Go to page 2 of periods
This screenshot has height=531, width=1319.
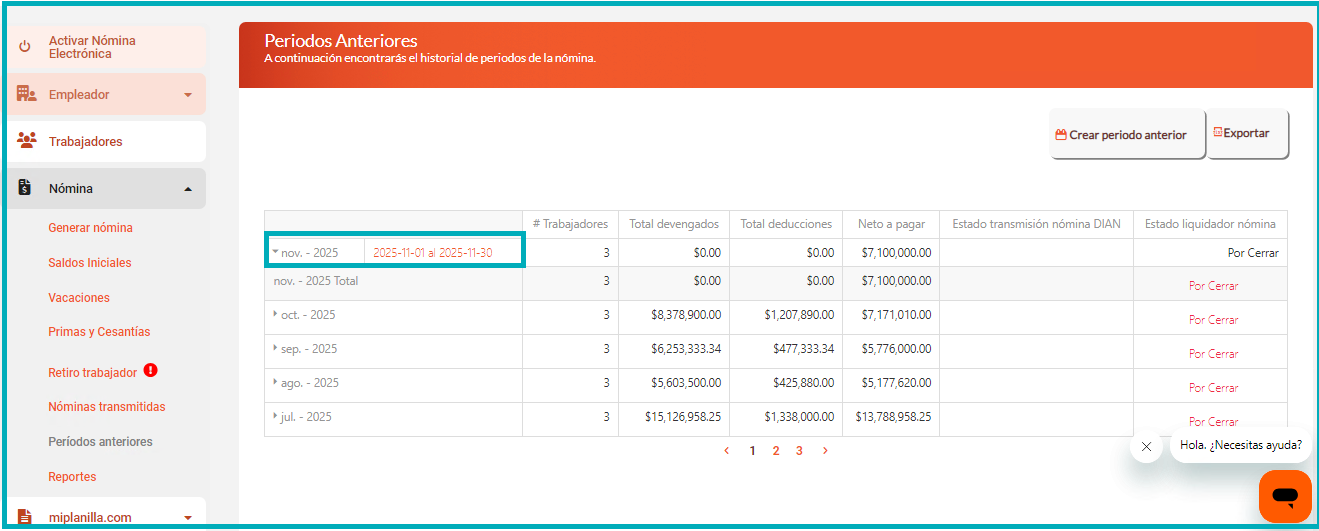coord(775,451)
